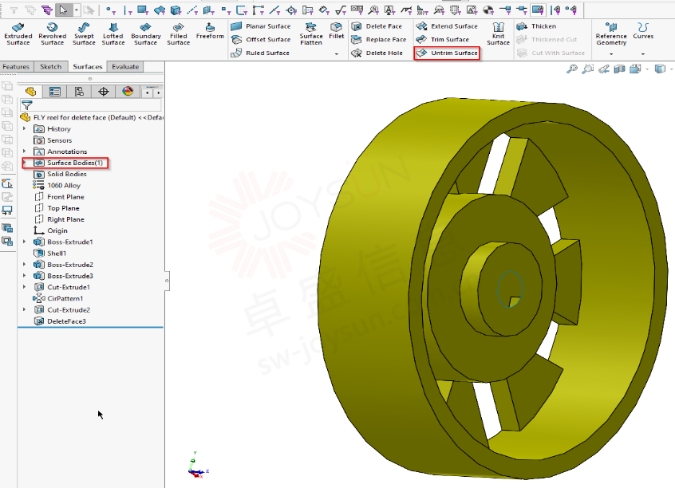The image size is (675, 488).
Task: Select the Filled Surface tool
Action: (178, 34)
